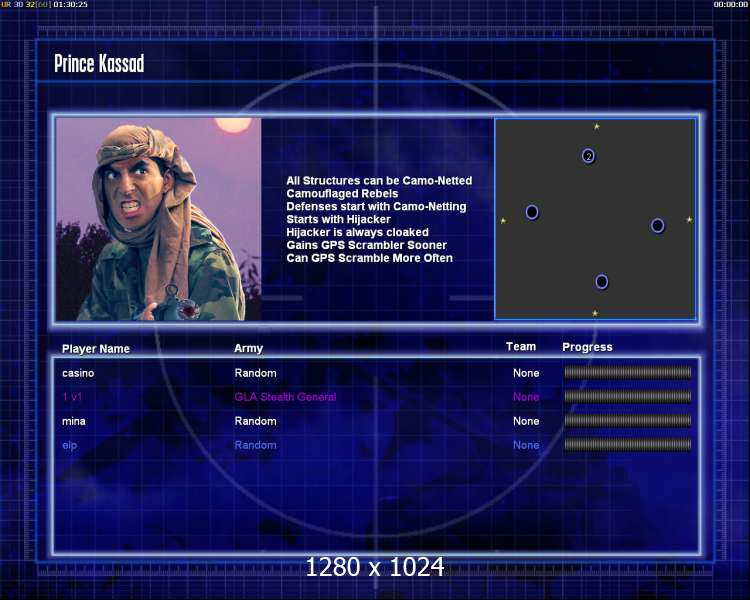Viewport: 750px width, 600px height.
Task: Click the dark minimap preview panel
Action: [x=596, y=219]
